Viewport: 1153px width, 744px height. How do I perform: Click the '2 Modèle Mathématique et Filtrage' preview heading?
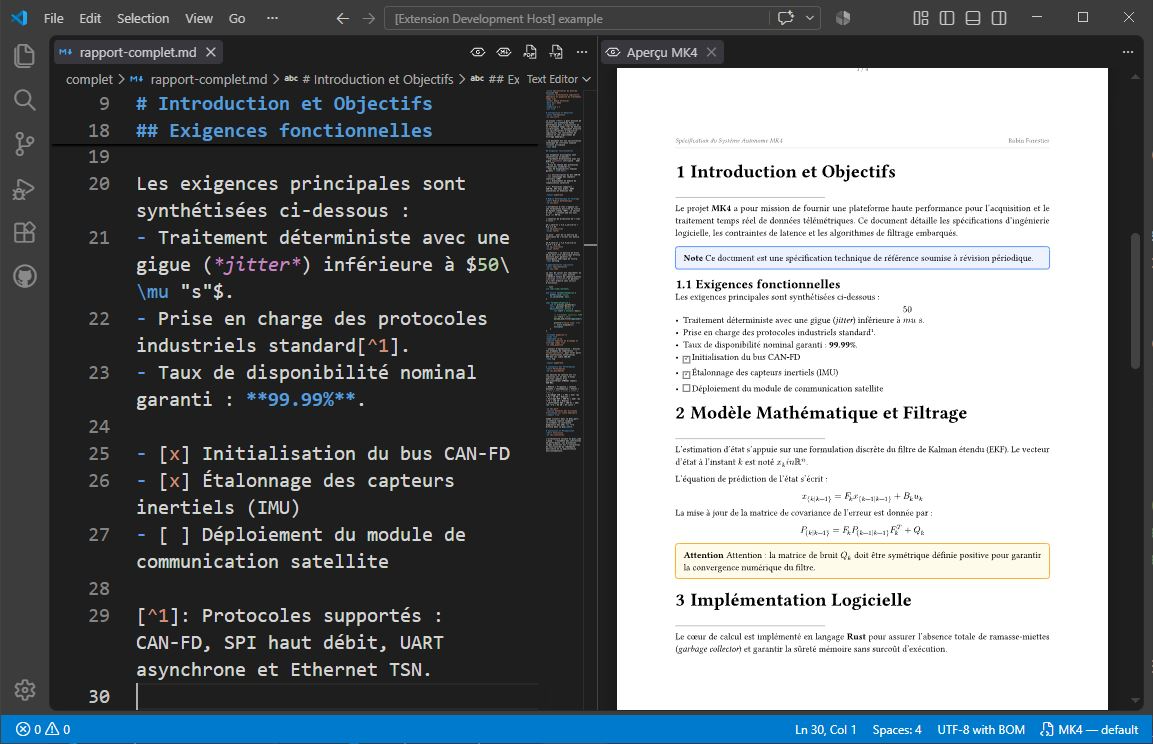[821, 412]
